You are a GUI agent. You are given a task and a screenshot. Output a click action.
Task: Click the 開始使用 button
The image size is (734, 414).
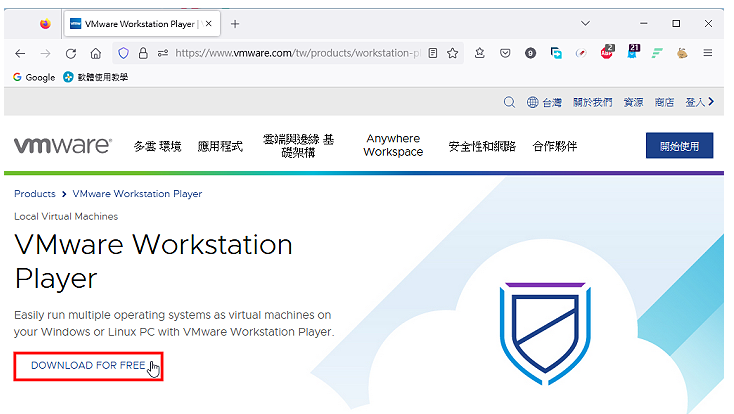coord(679,146)
